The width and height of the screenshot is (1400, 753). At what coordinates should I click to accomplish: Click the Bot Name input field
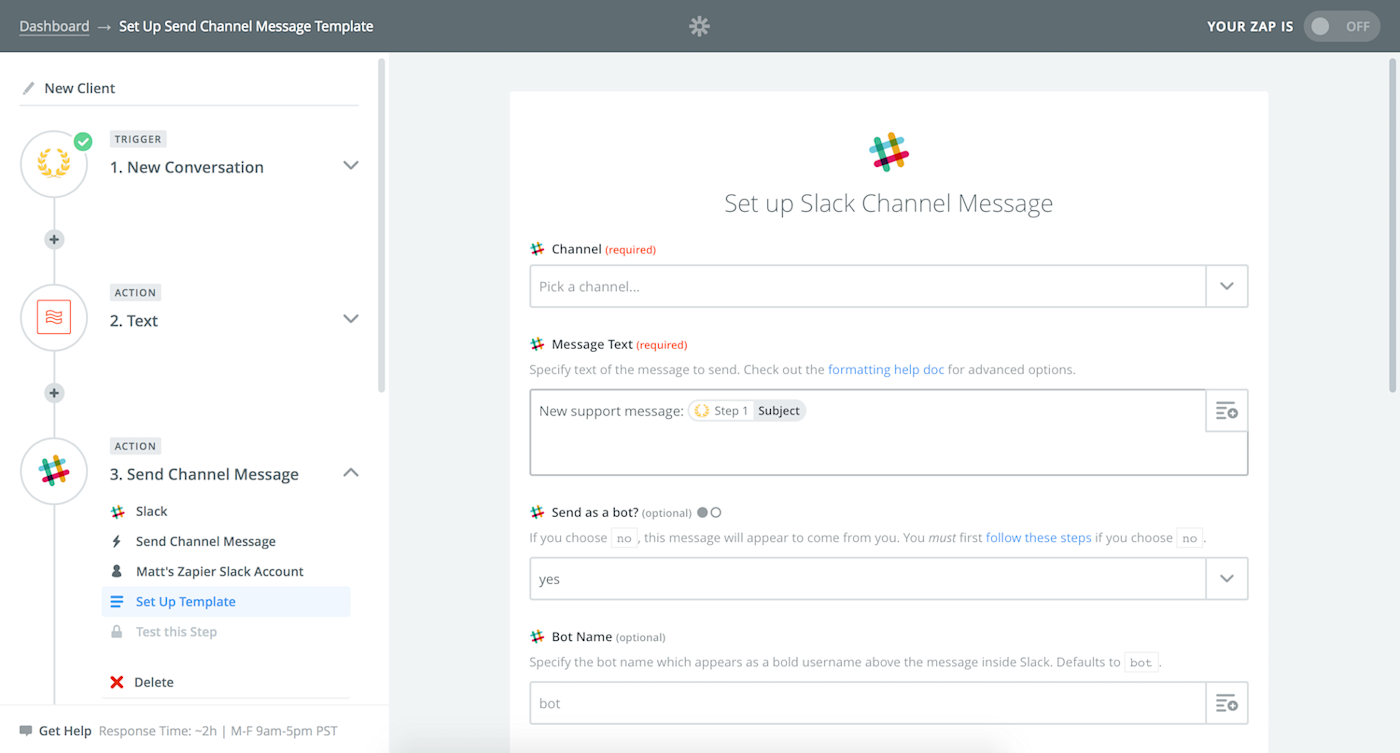868,703
